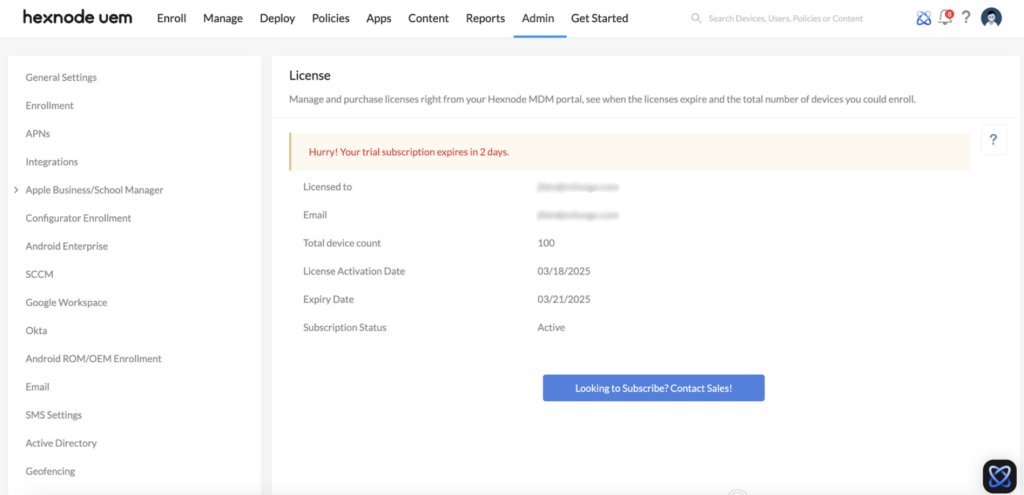Click the Total device count label
This screenshot has width=1024, height=495.
coord(342,243)
